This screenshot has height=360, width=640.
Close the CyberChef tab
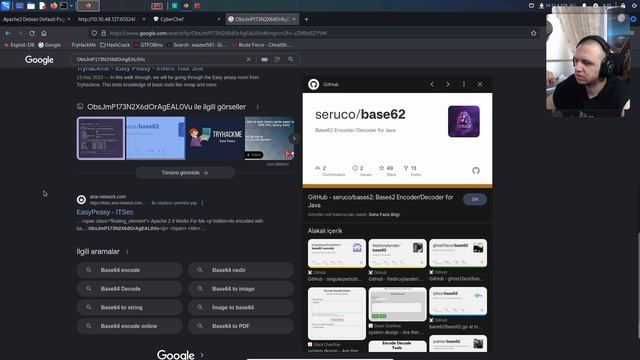pos(219,19)
